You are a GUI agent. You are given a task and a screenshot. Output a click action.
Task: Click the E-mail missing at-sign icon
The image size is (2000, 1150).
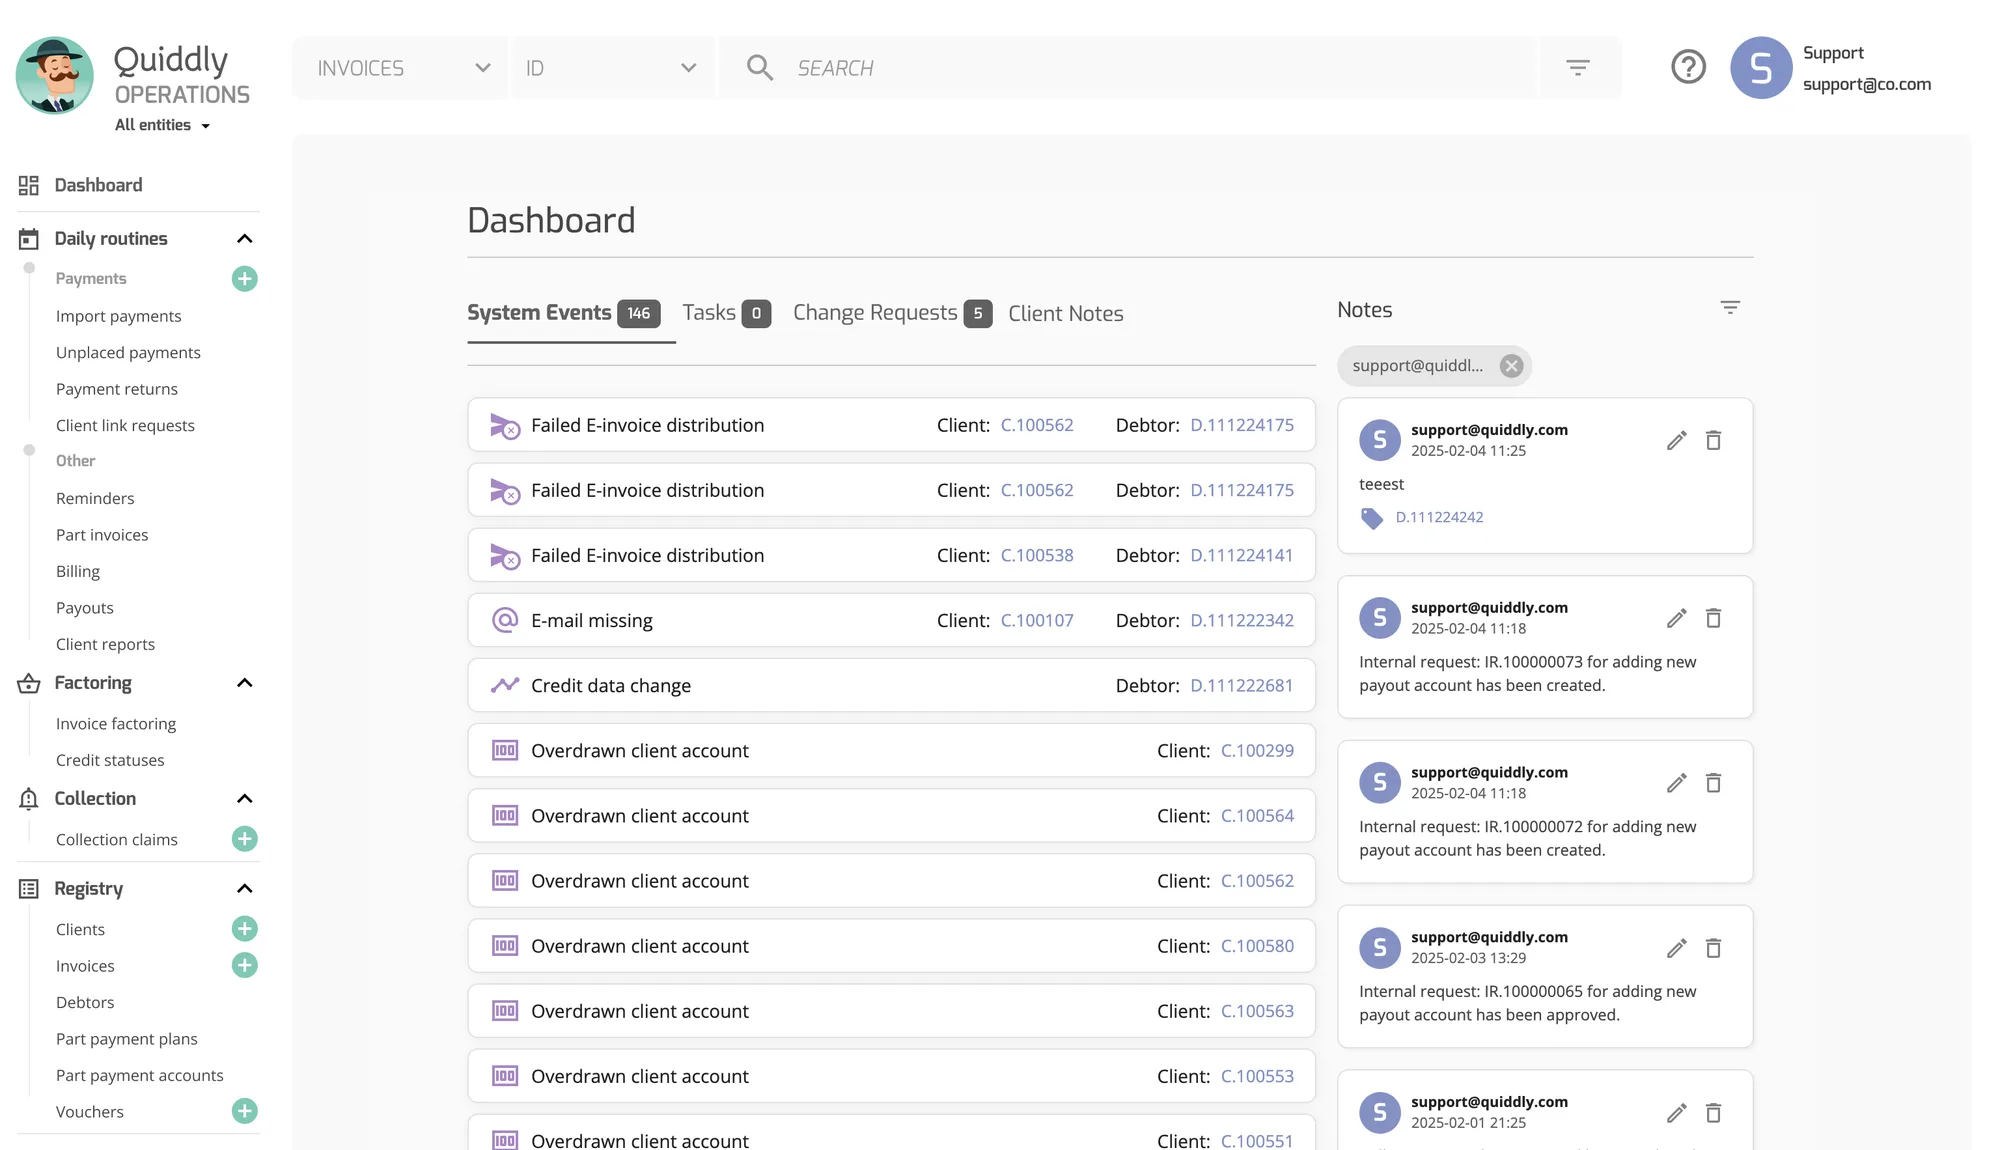click(x=505, y=620)
